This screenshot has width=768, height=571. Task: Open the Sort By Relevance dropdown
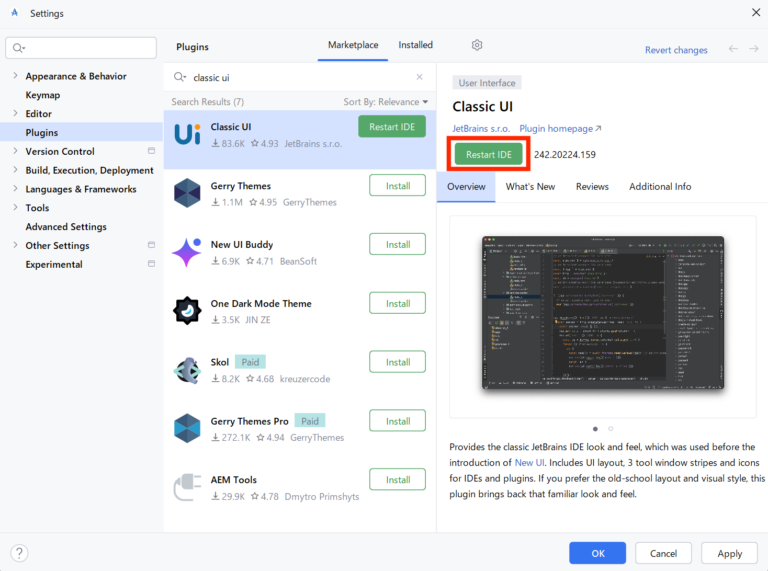(385, 102)
